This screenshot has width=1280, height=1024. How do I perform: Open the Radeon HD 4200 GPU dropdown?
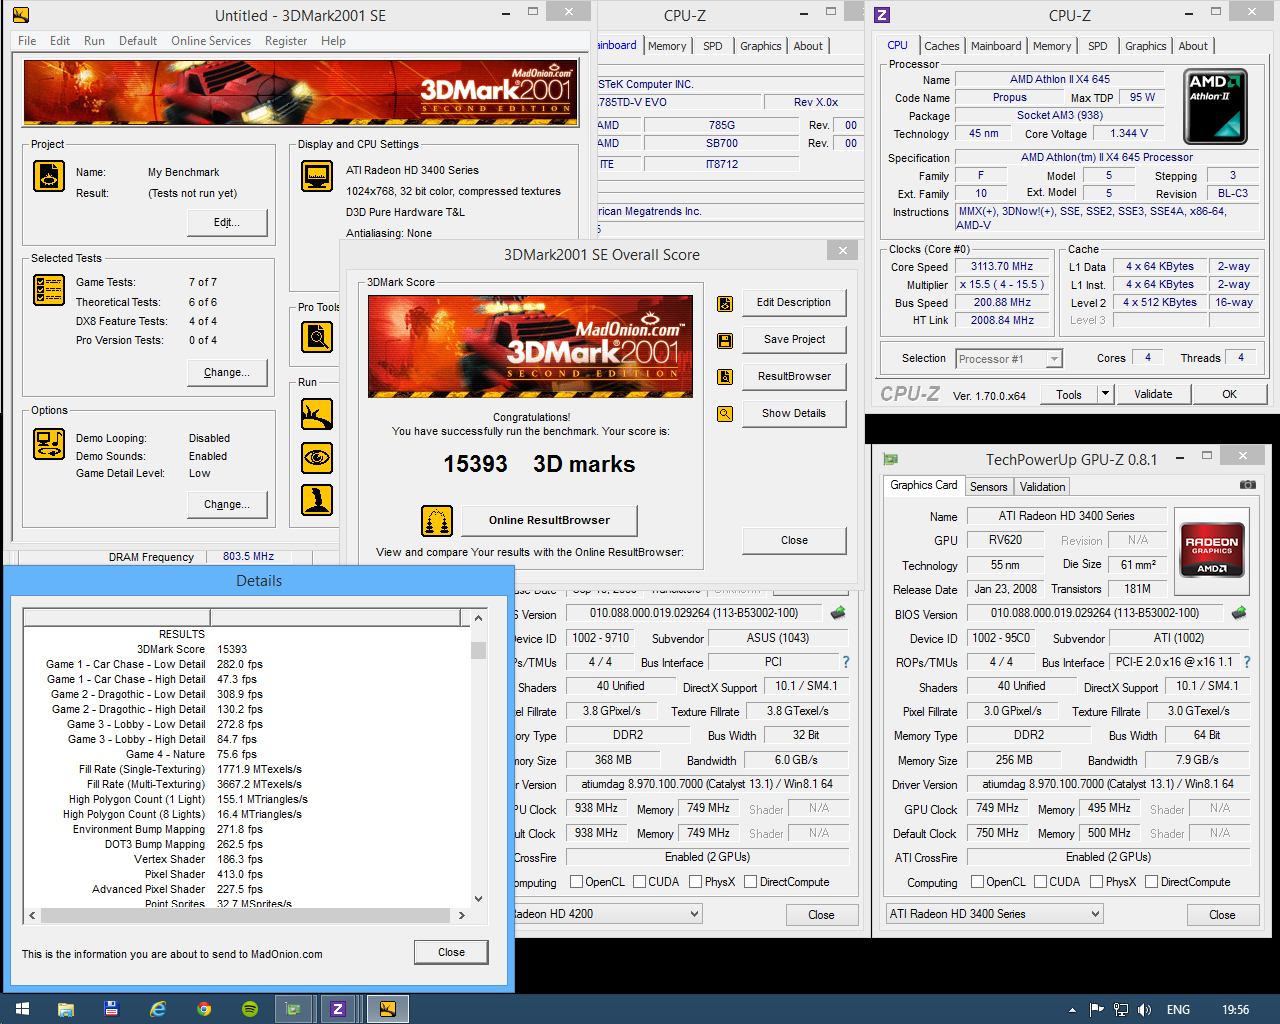(608, 914)
